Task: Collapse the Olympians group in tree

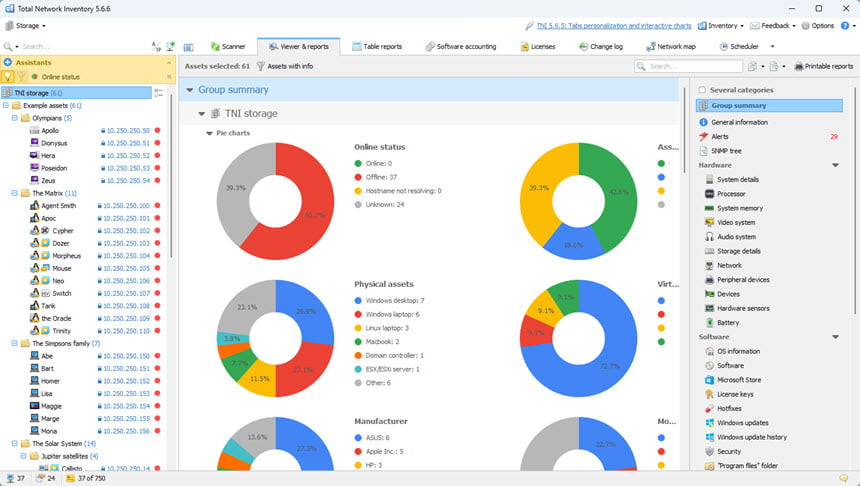Action: [15, 118]
